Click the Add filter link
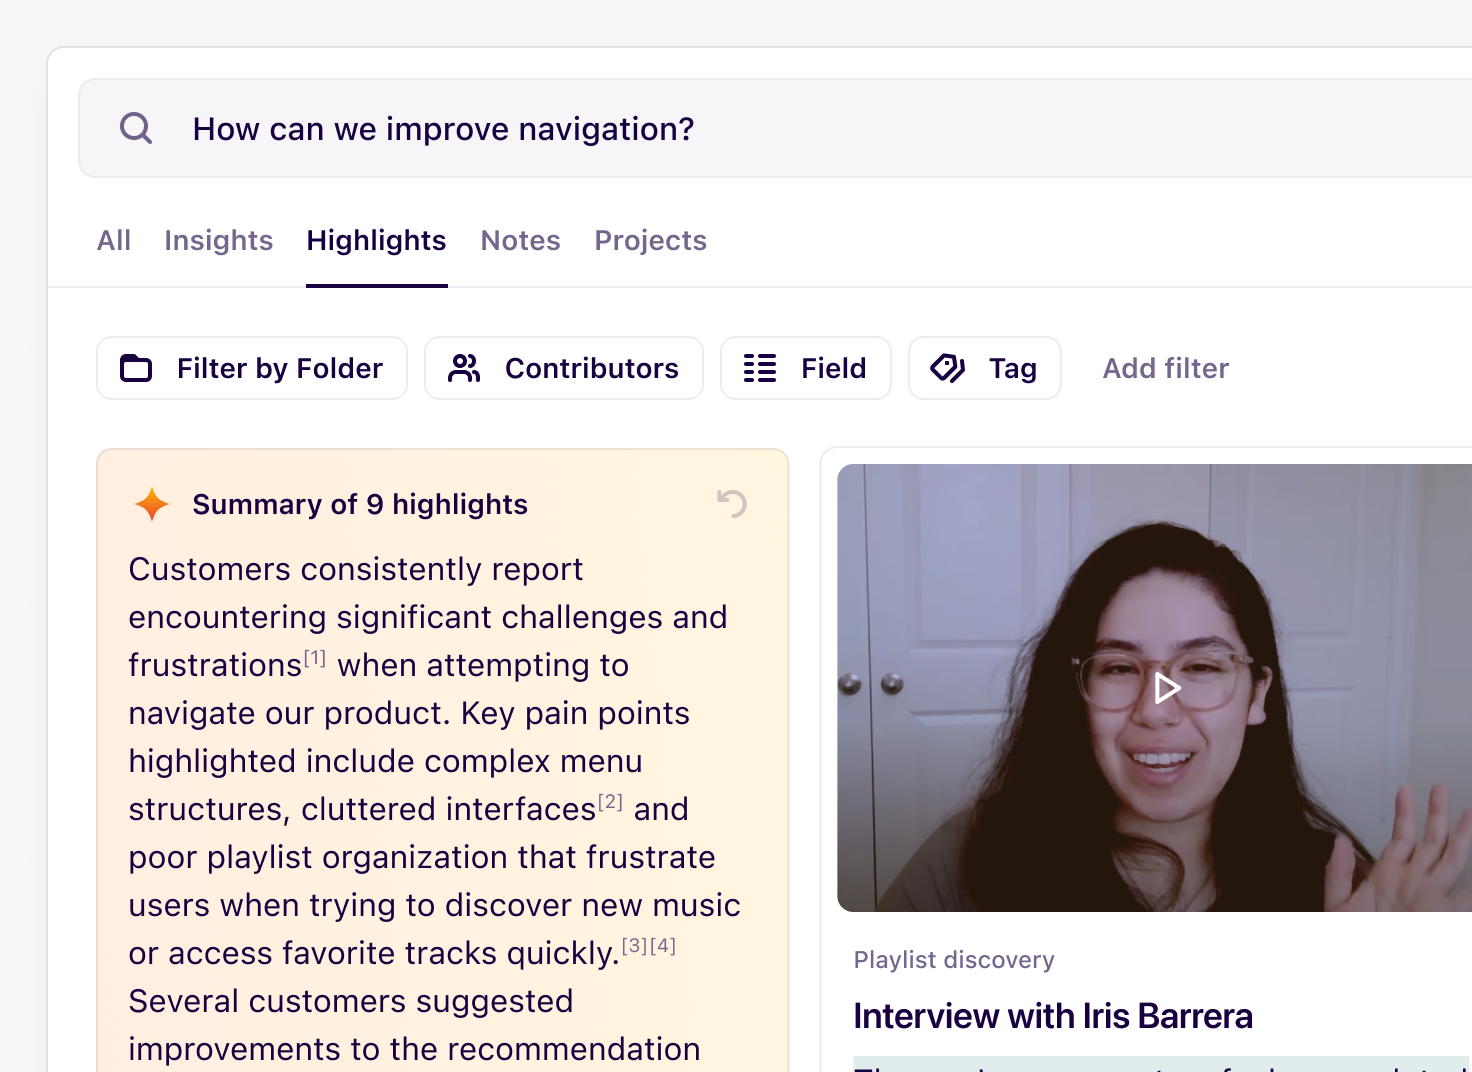The height and width of the screenshot is (1072, 1472). [1165, 368]
